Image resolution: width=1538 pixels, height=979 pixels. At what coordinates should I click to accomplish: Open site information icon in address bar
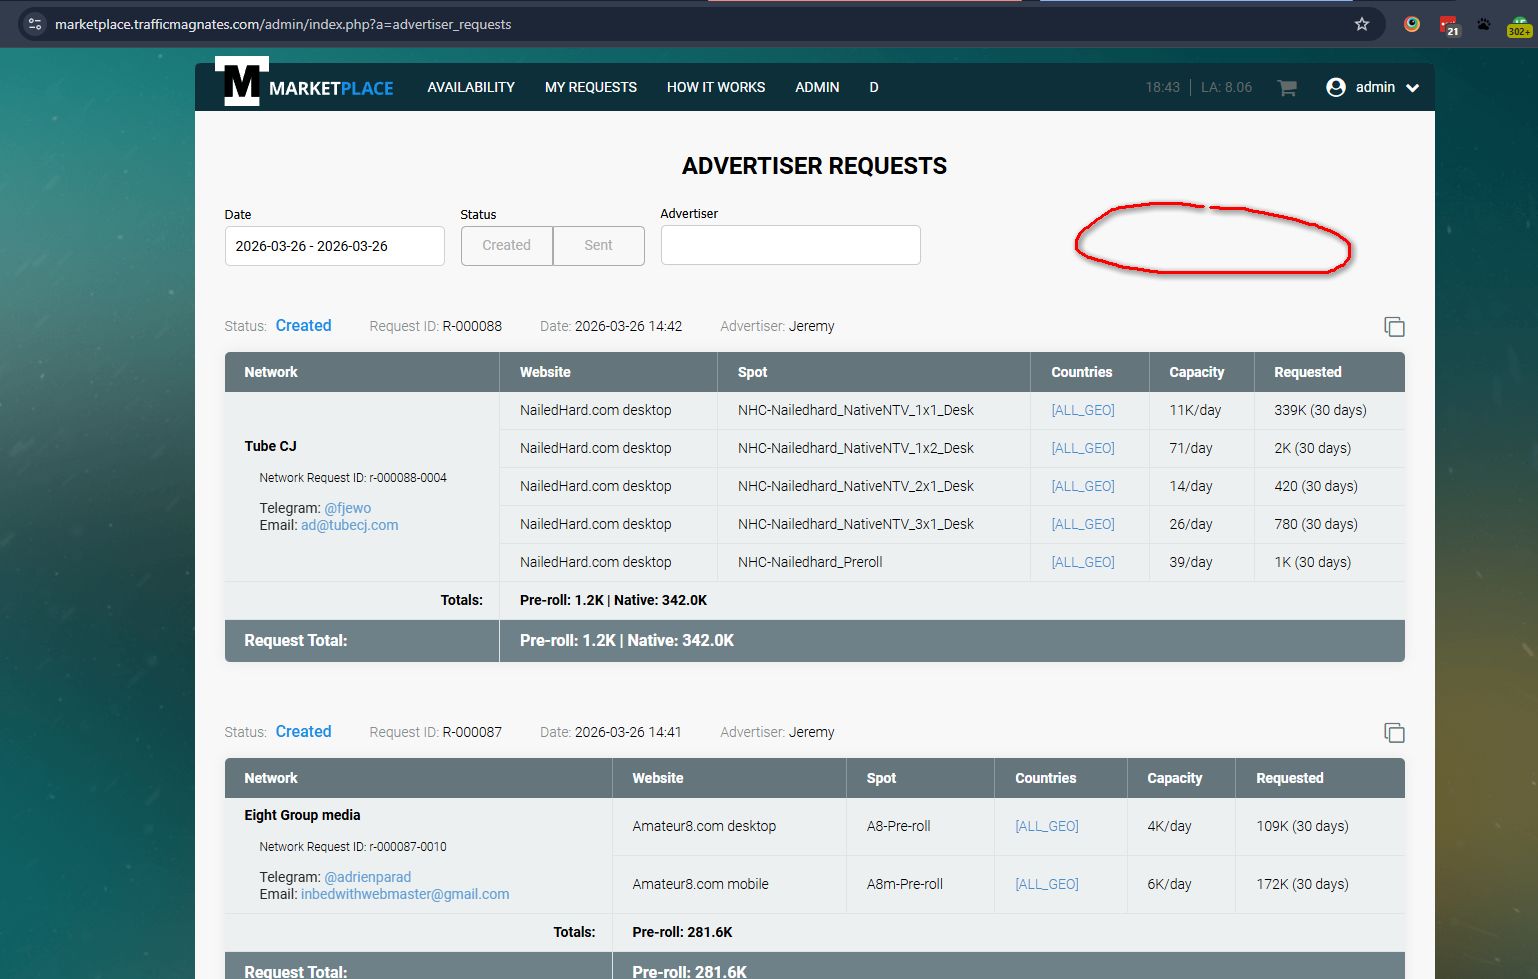(35, 24)
